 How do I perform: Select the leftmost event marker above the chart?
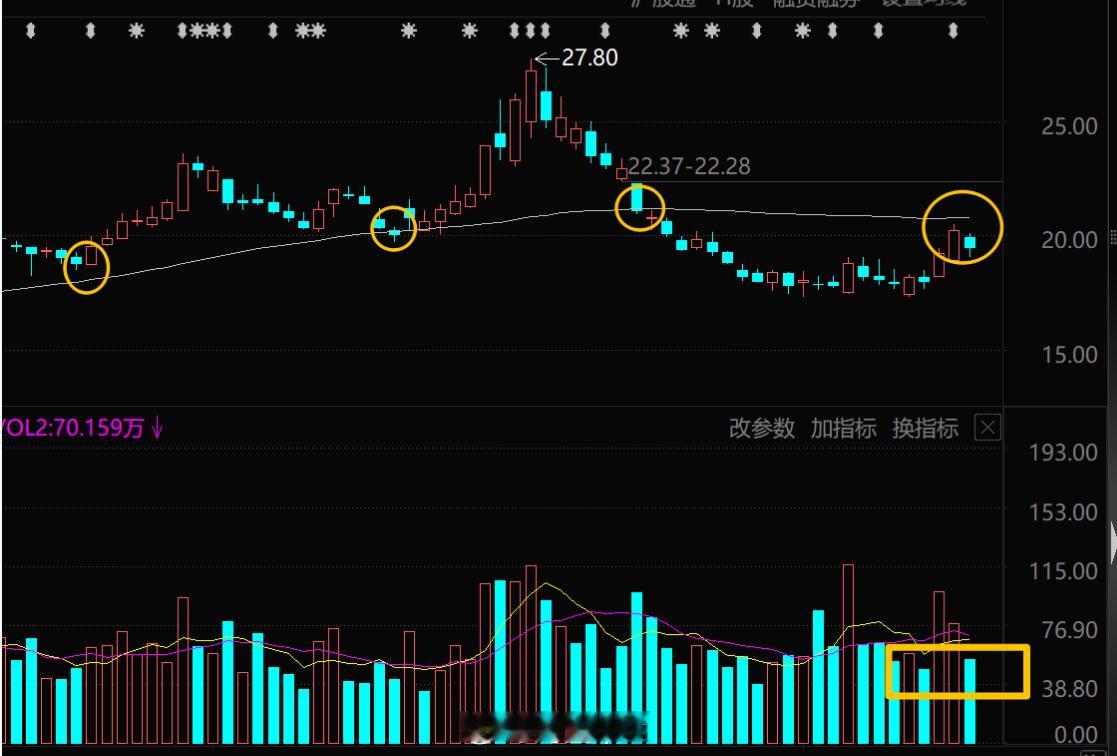pos(30,31)
